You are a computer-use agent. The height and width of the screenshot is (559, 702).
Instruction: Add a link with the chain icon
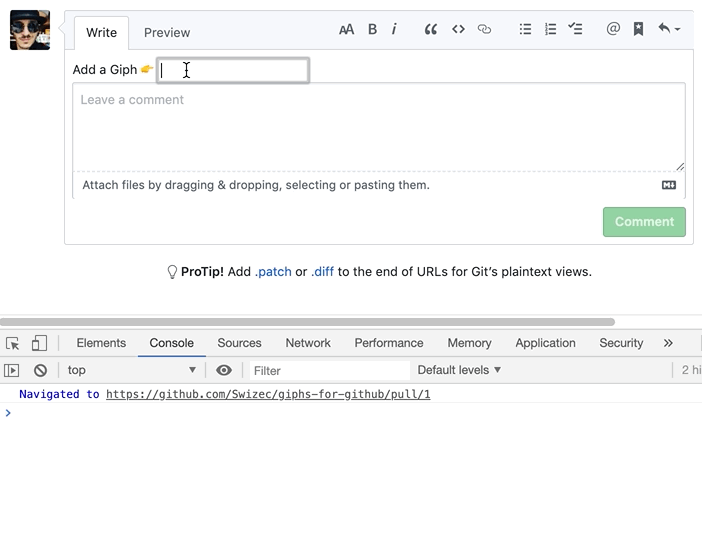point(484,30)
